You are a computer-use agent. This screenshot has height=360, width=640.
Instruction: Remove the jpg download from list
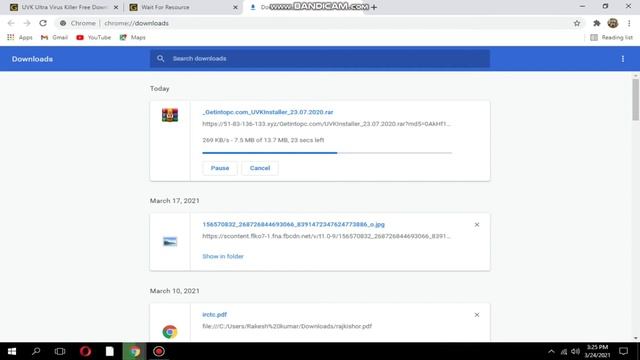[477, 224]
